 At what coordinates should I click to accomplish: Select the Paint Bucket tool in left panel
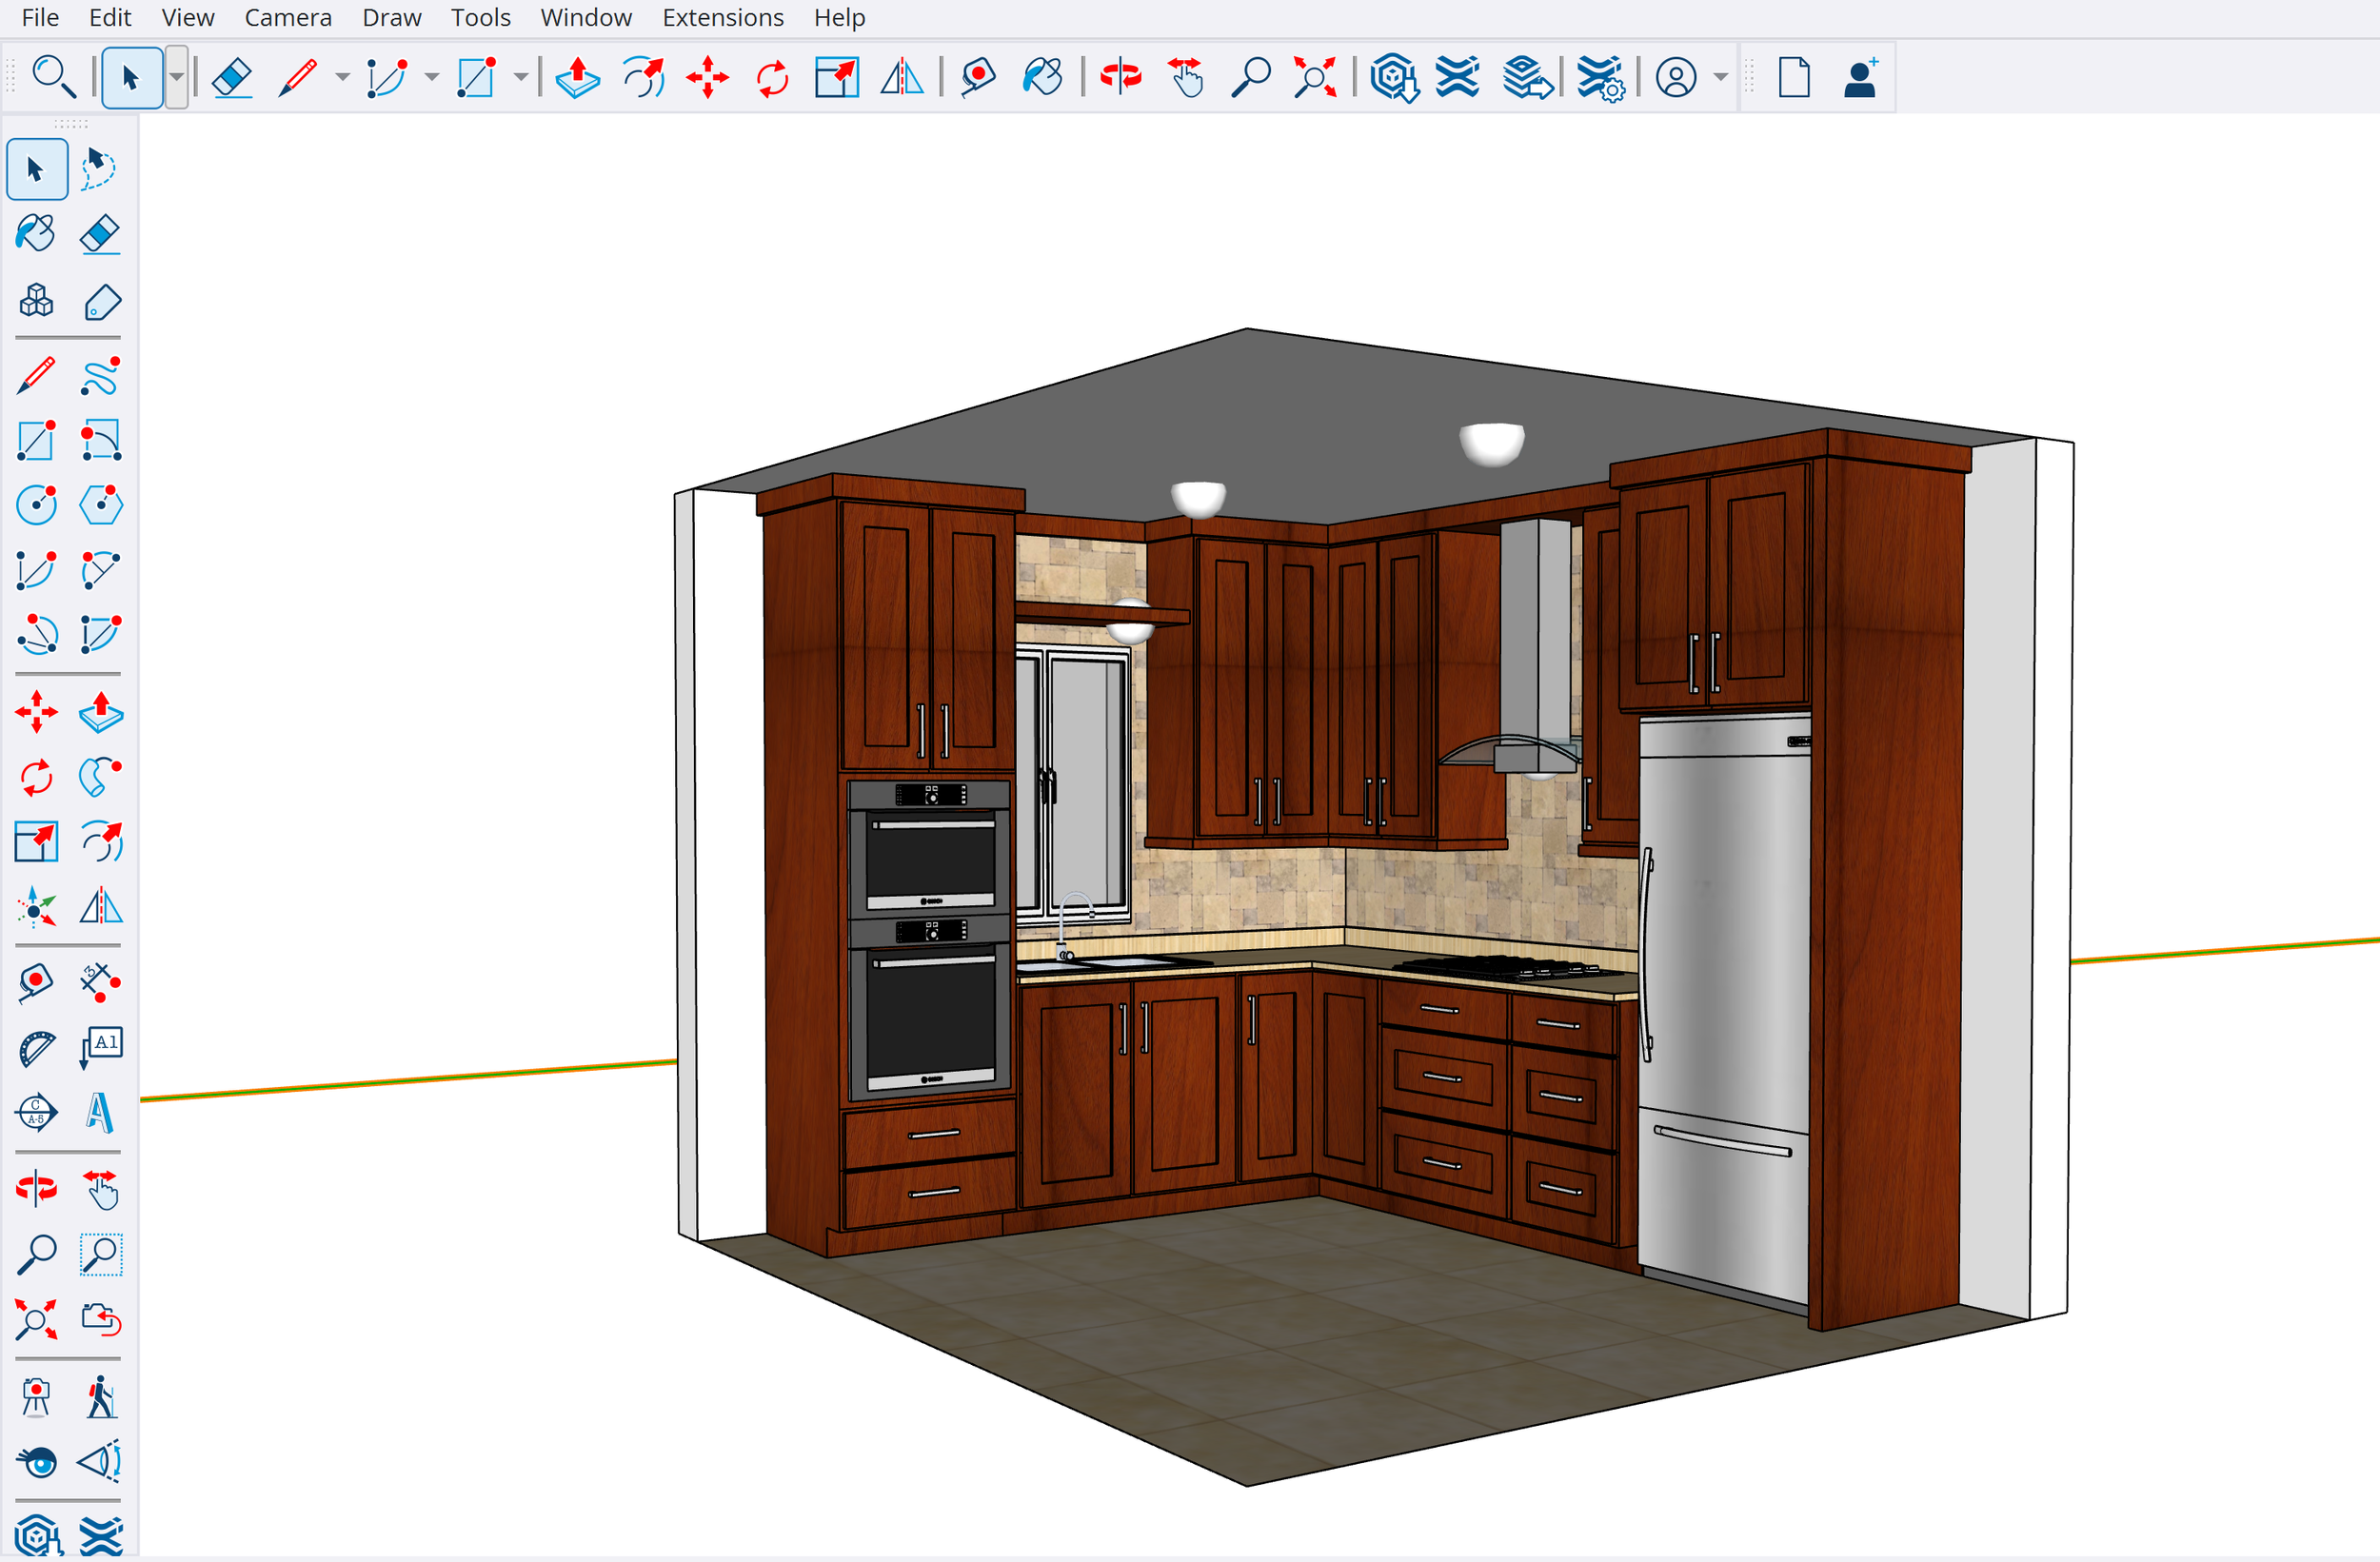(x=36, y=234)
